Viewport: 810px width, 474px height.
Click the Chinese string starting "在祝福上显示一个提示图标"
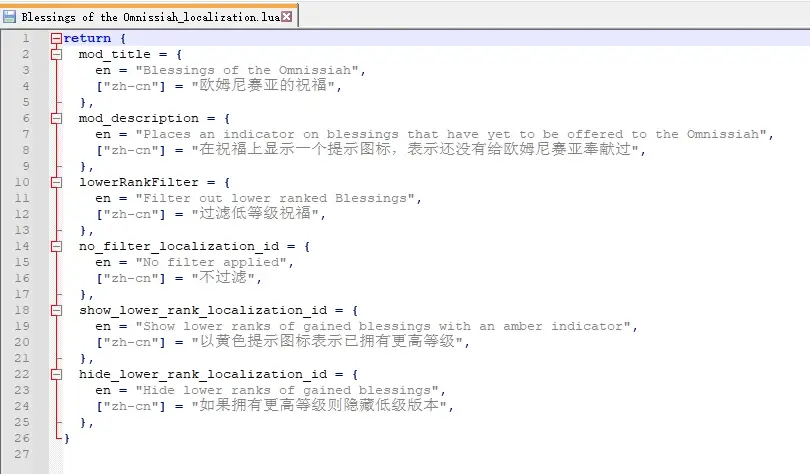[x=415, y=150]
